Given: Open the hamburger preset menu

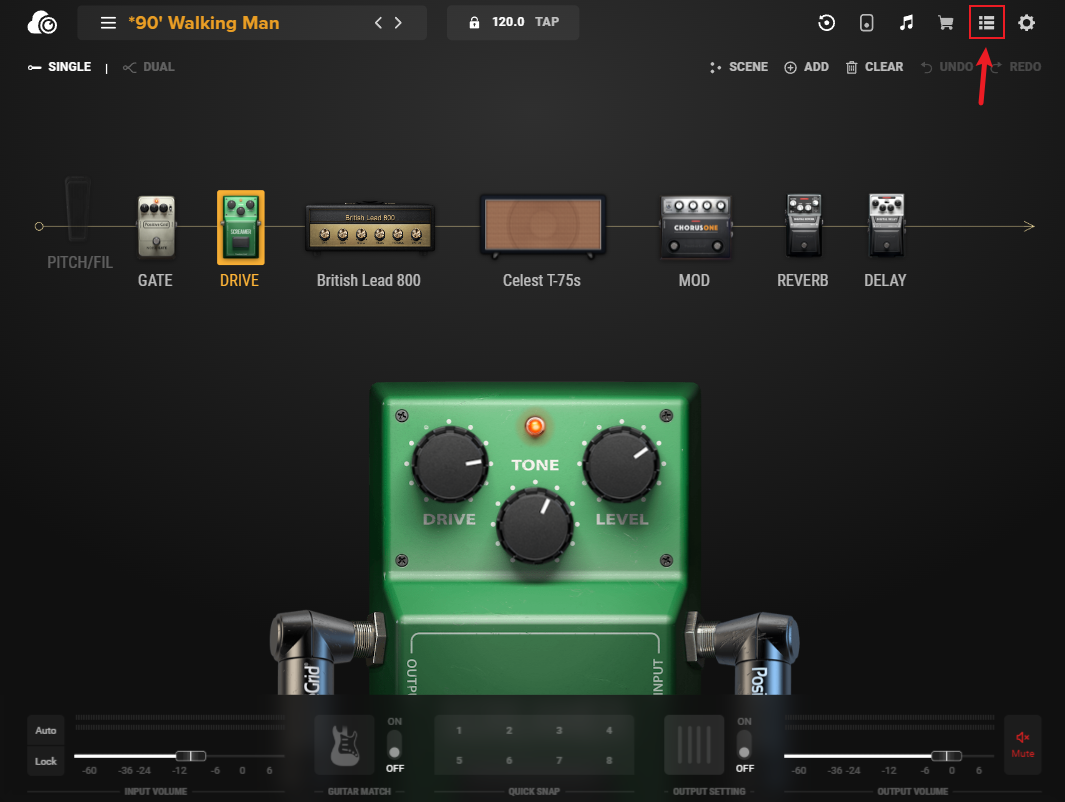Looking at the screenshot, I should (108, 22).
